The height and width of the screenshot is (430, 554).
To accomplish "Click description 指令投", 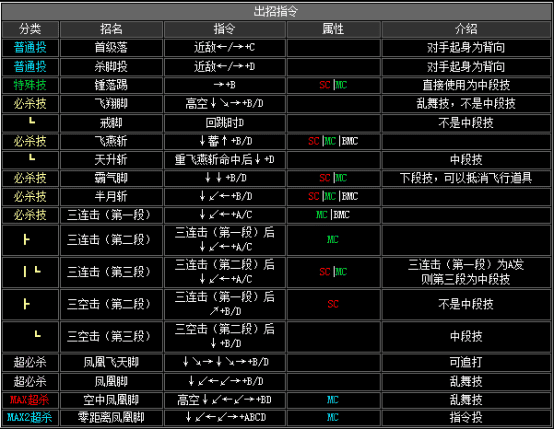I will pyautogui.click(x=466, y=418).
